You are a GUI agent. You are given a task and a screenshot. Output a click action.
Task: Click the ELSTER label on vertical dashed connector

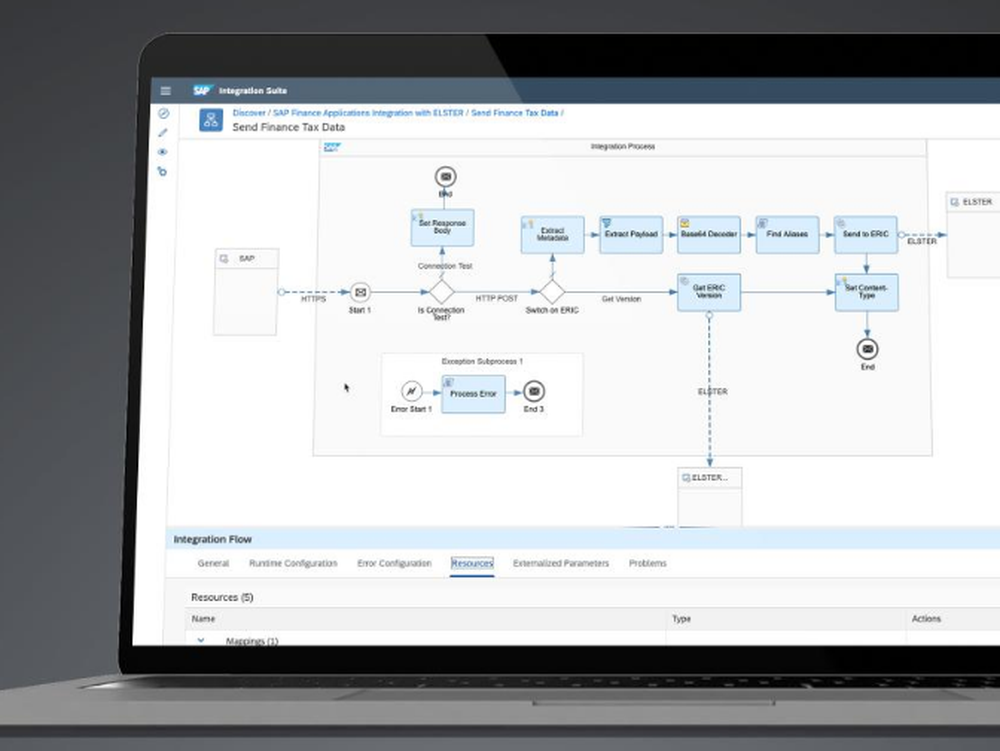[712, 391]
